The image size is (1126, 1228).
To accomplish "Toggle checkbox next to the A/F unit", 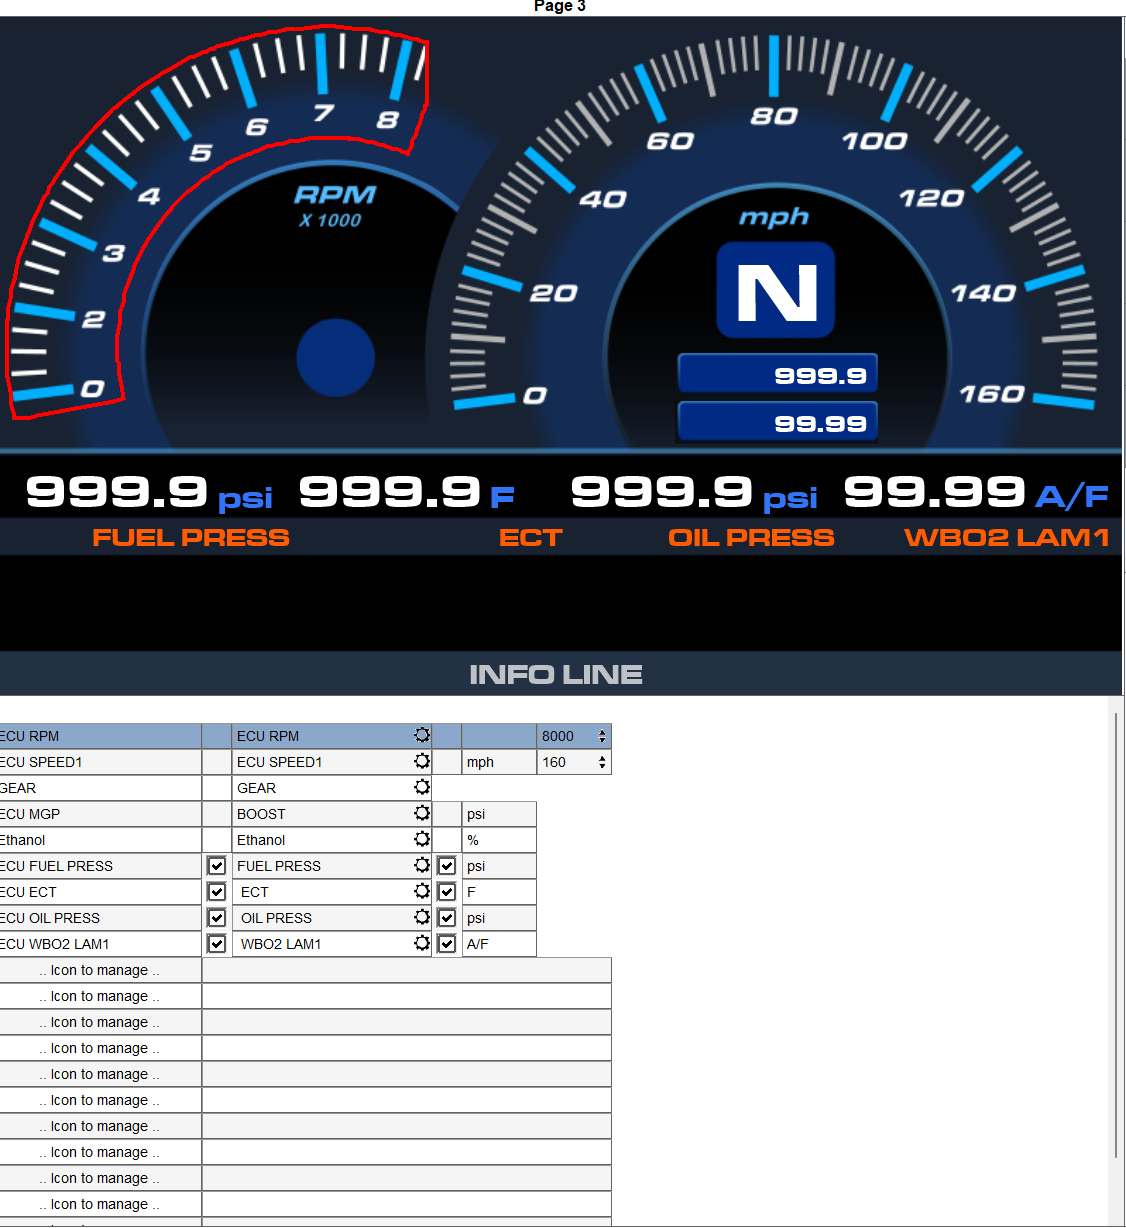I will (447, 944).
